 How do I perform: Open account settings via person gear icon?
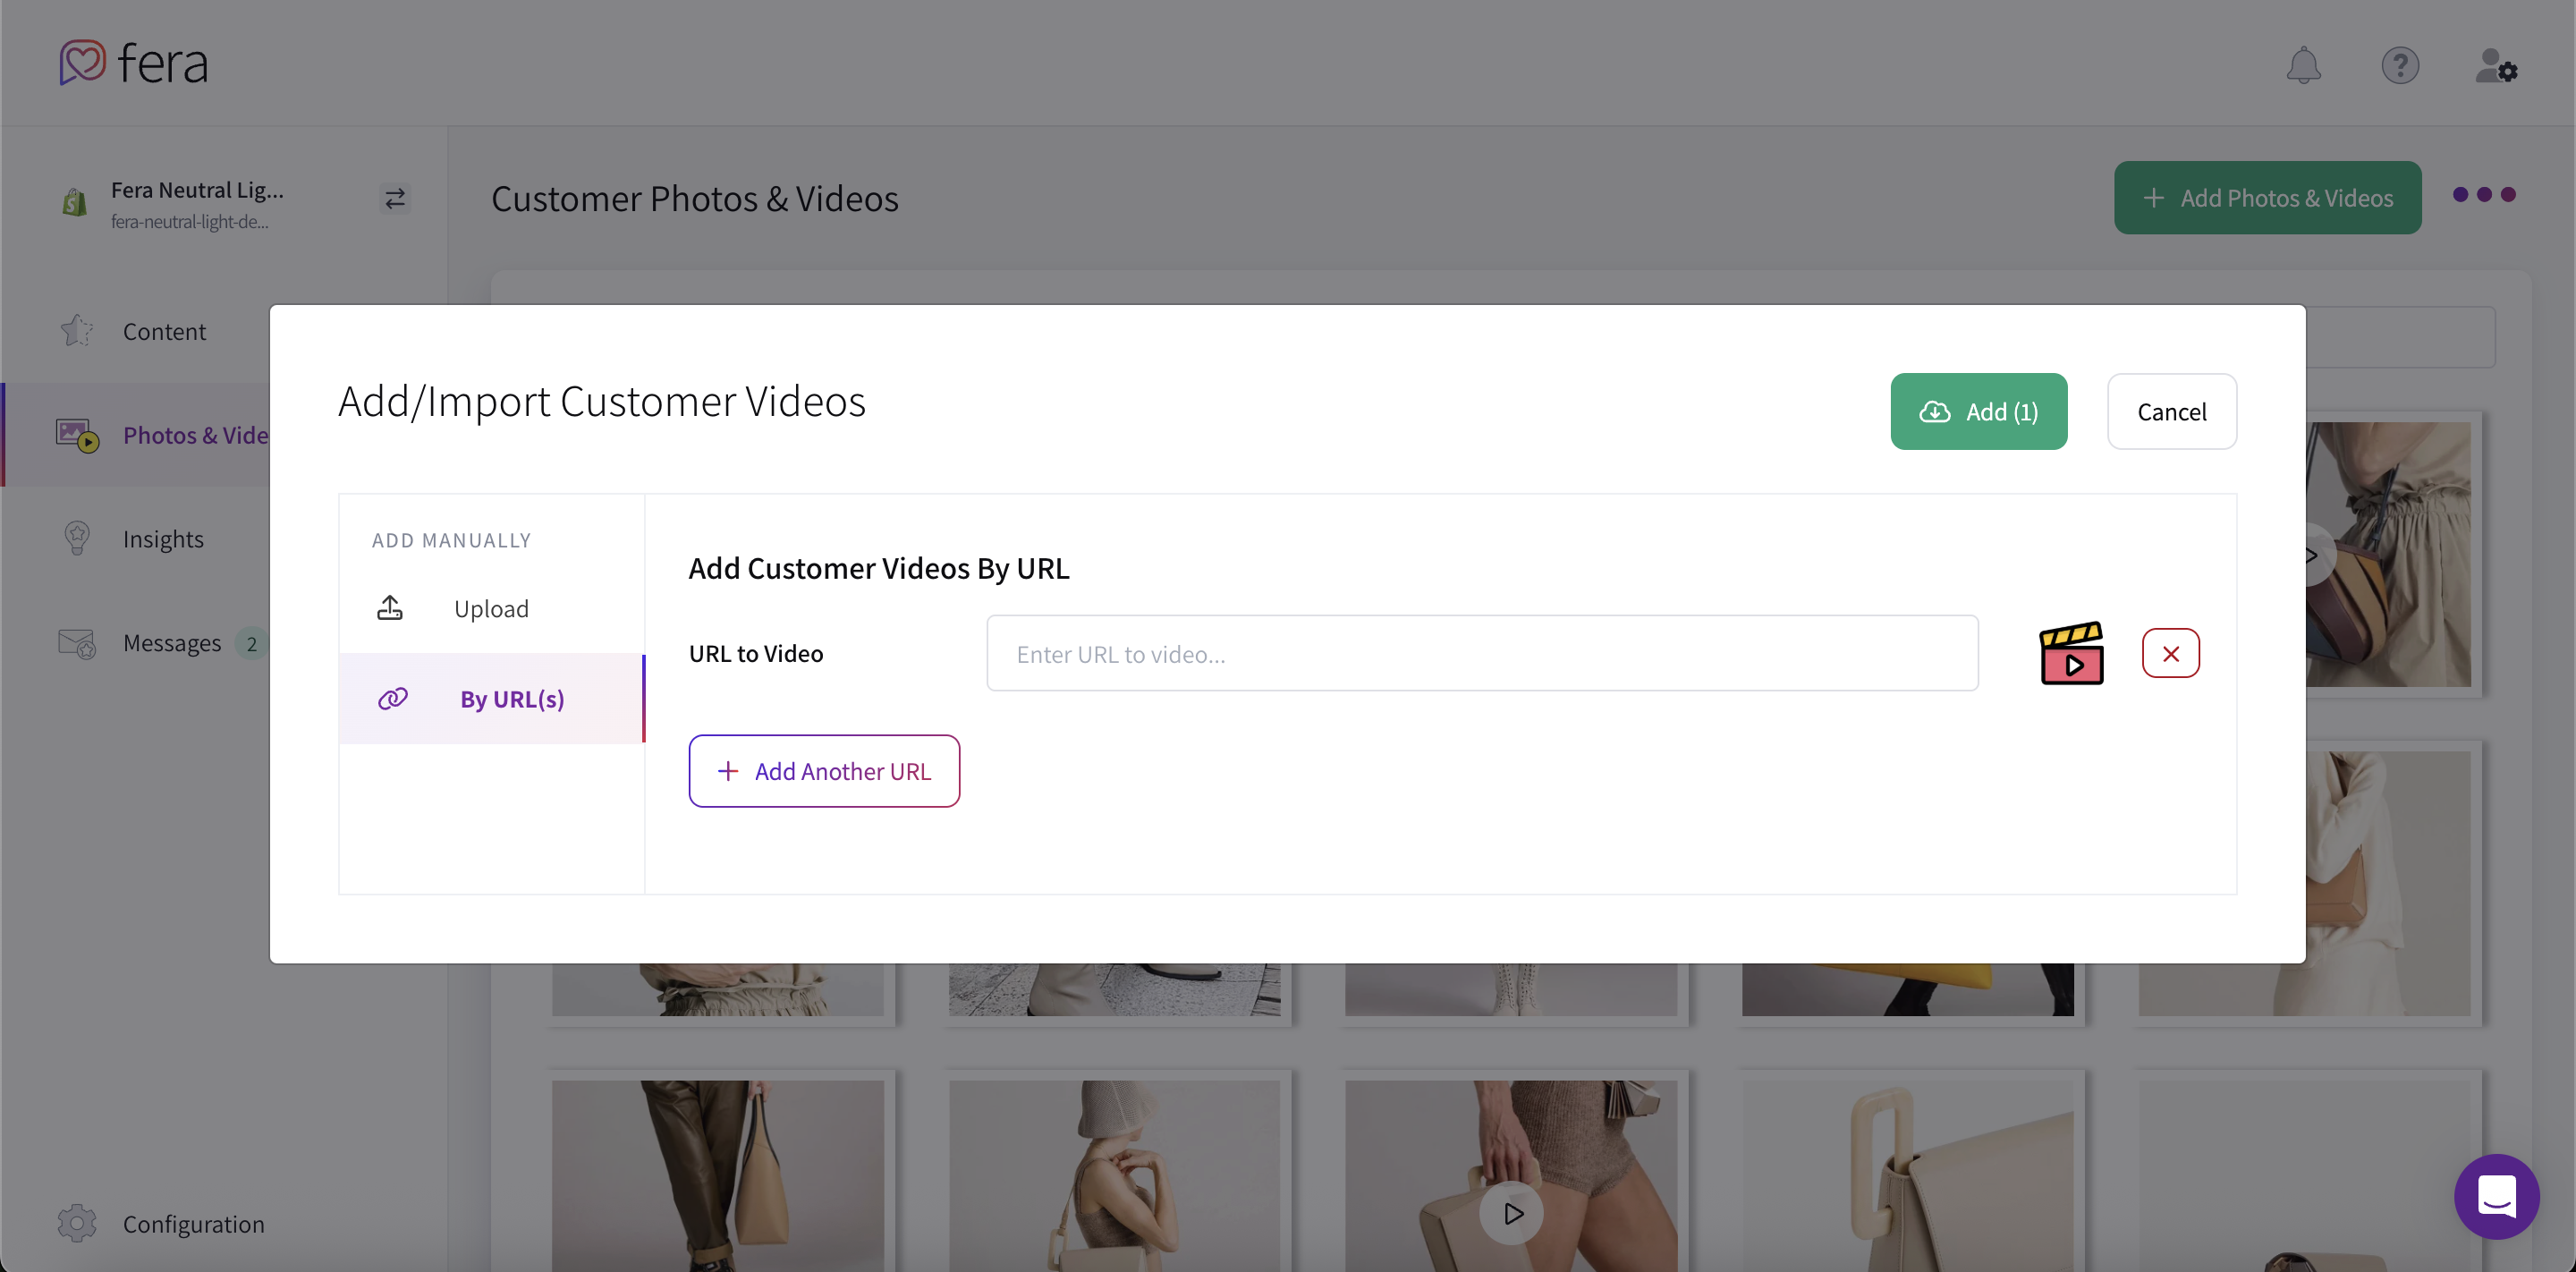coord(2497,67)
